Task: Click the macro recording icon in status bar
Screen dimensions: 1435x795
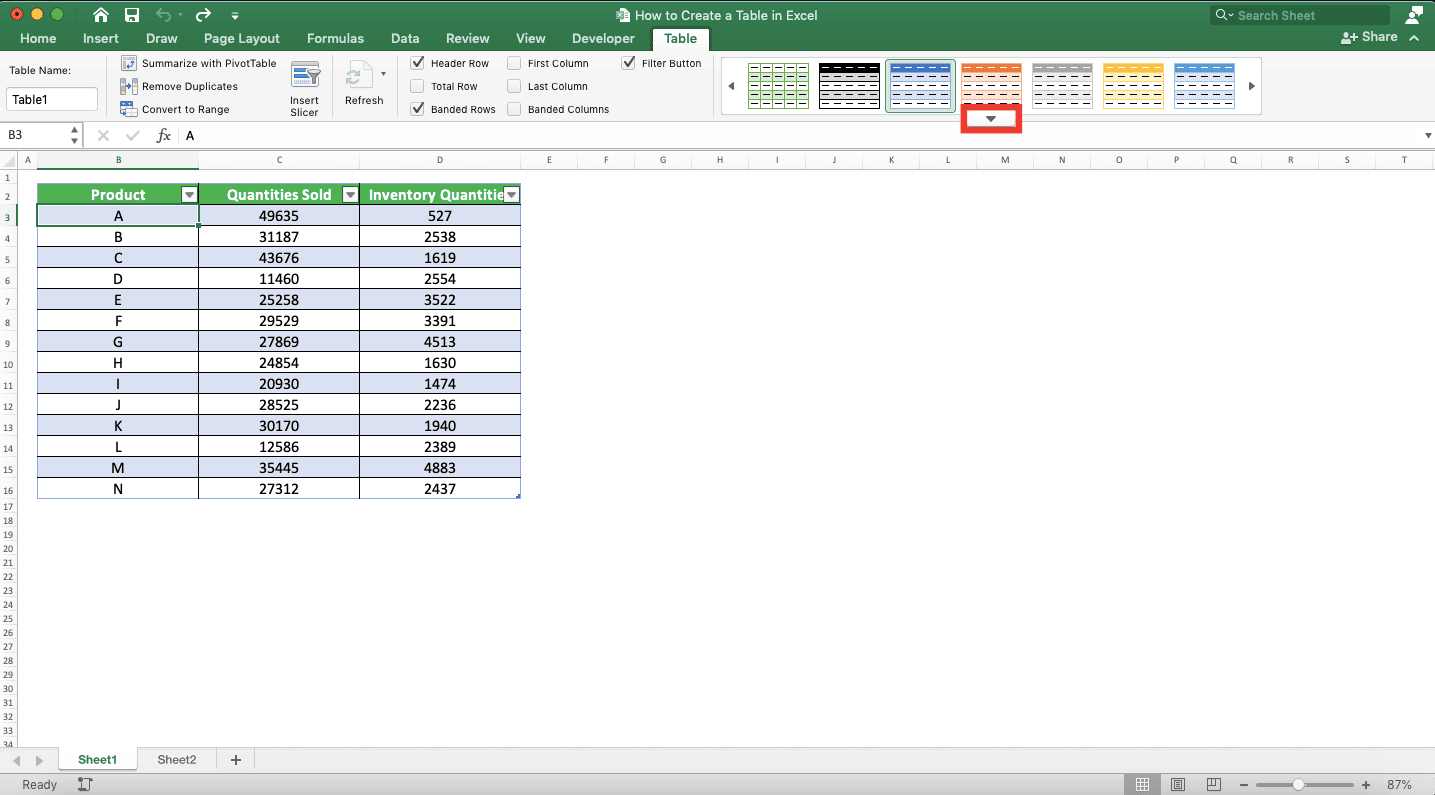Action: point(85,785)
